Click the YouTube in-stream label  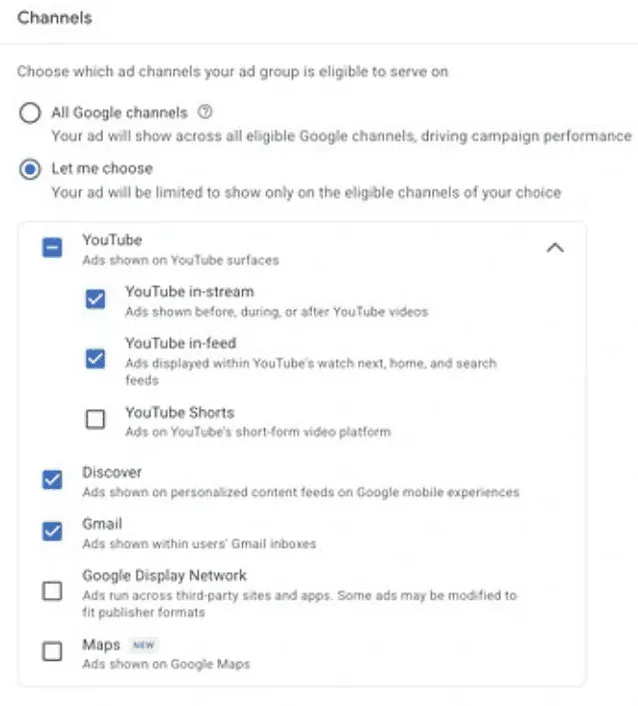coord(190,292)
